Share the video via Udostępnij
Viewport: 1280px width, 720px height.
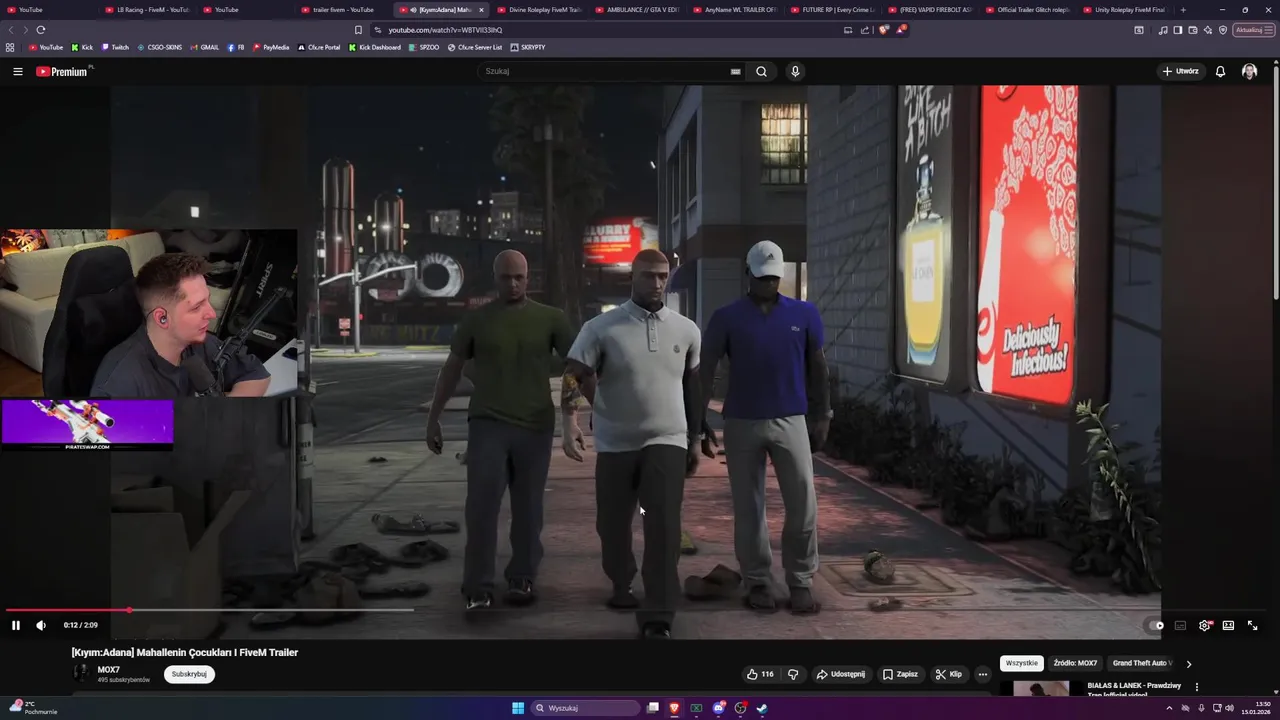[x=840, y=674]
